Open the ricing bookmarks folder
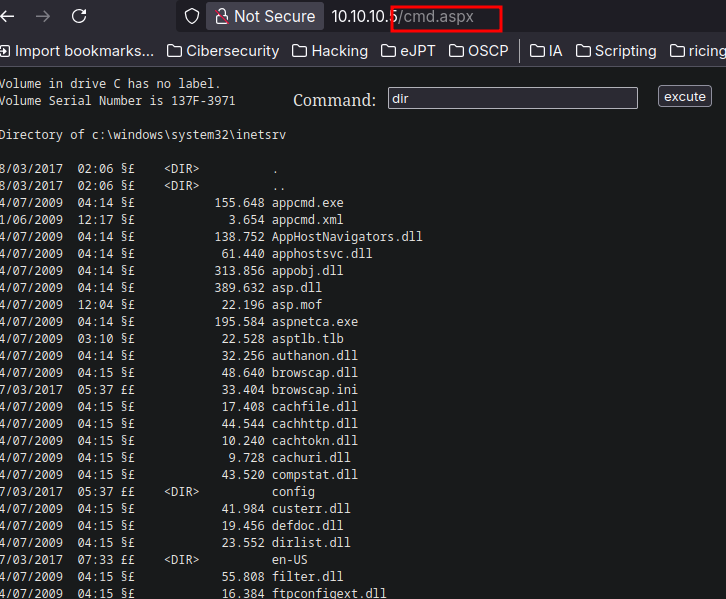 coord(698,51)
